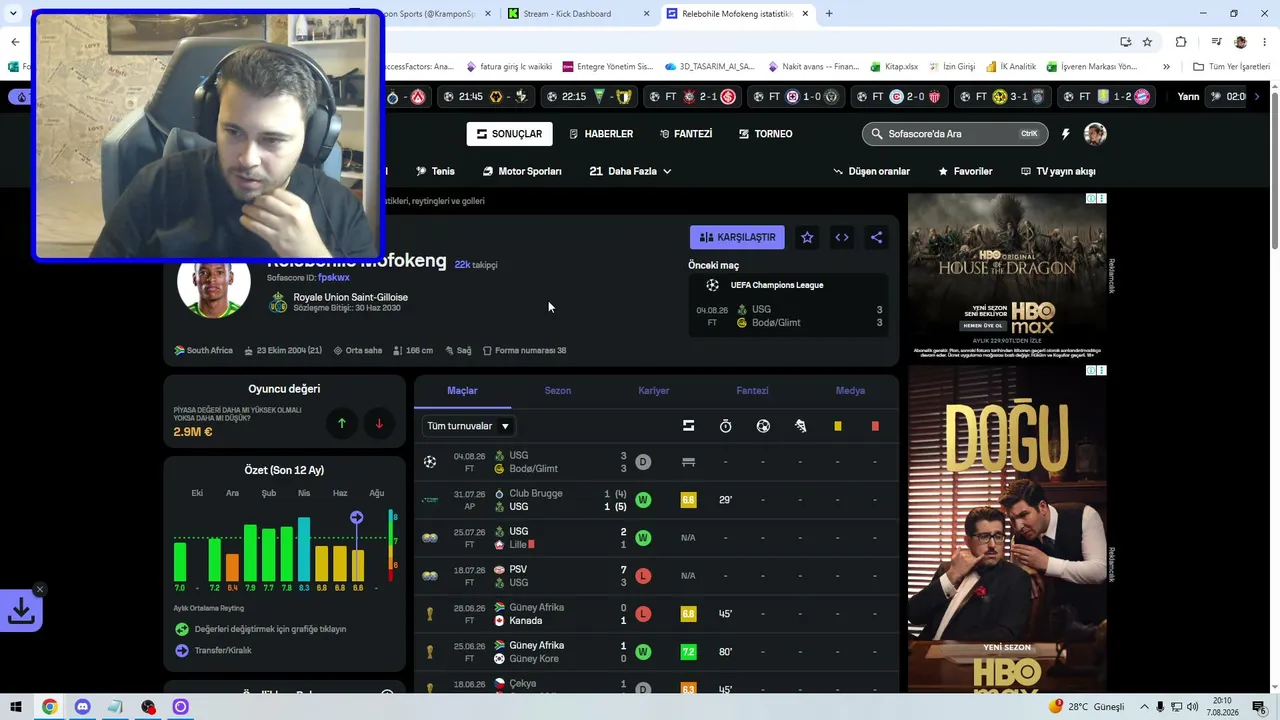Open the finished match chip showing 3-1
The height and width of the screenshot is (720, 1280).
pos(1002,97)
